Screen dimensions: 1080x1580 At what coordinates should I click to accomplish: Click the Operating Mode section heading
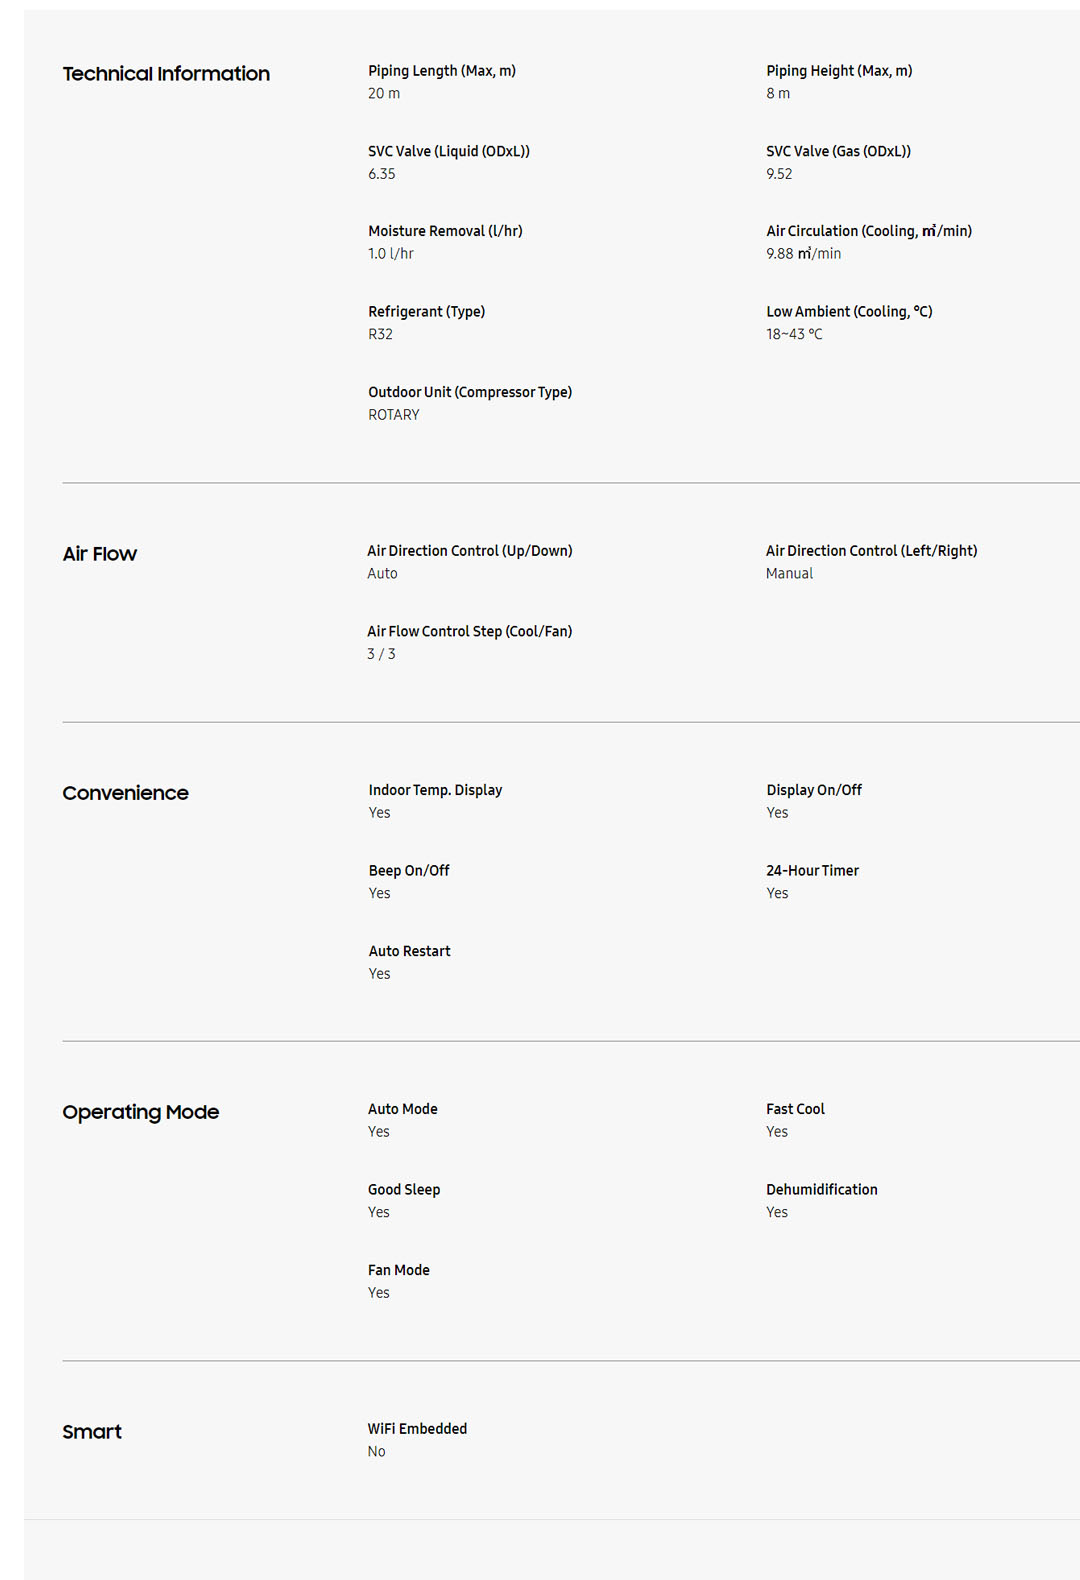(140, 1112)
